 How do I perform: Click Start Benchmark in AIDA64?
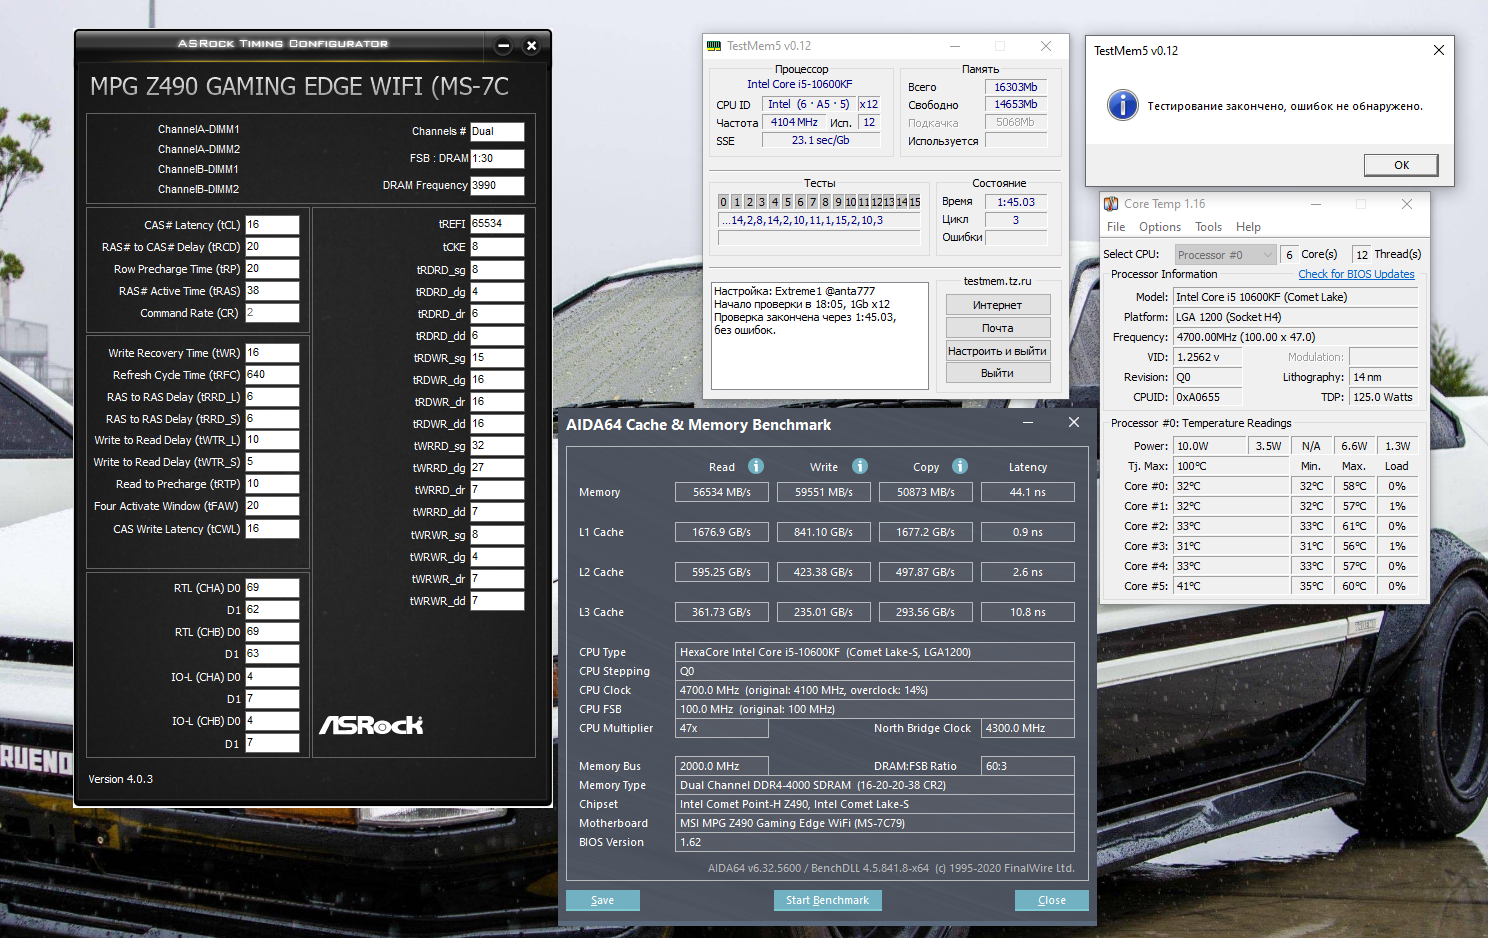(x=828, y=900)
